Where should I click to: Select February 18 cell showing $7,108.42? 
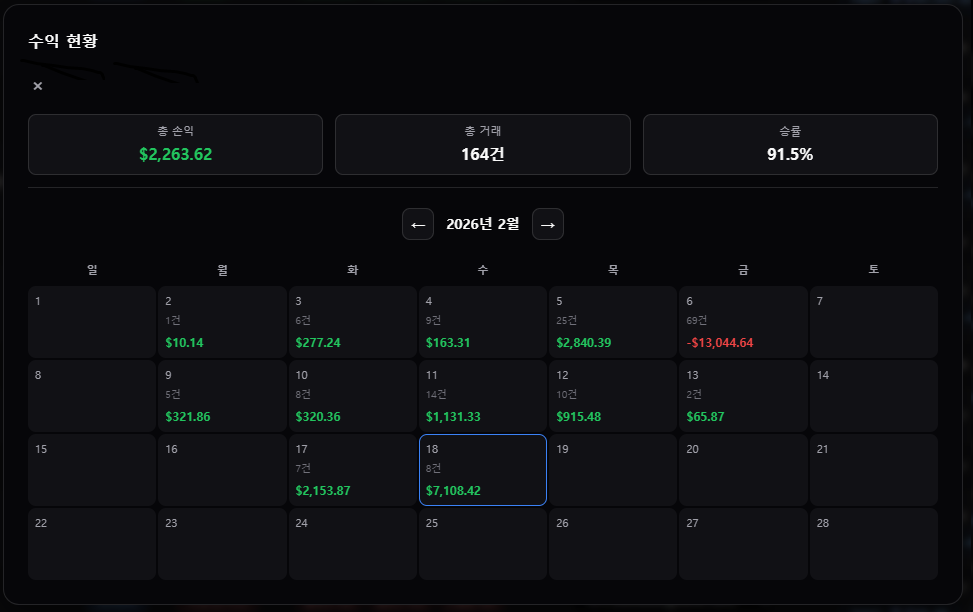tap(482, 470)
